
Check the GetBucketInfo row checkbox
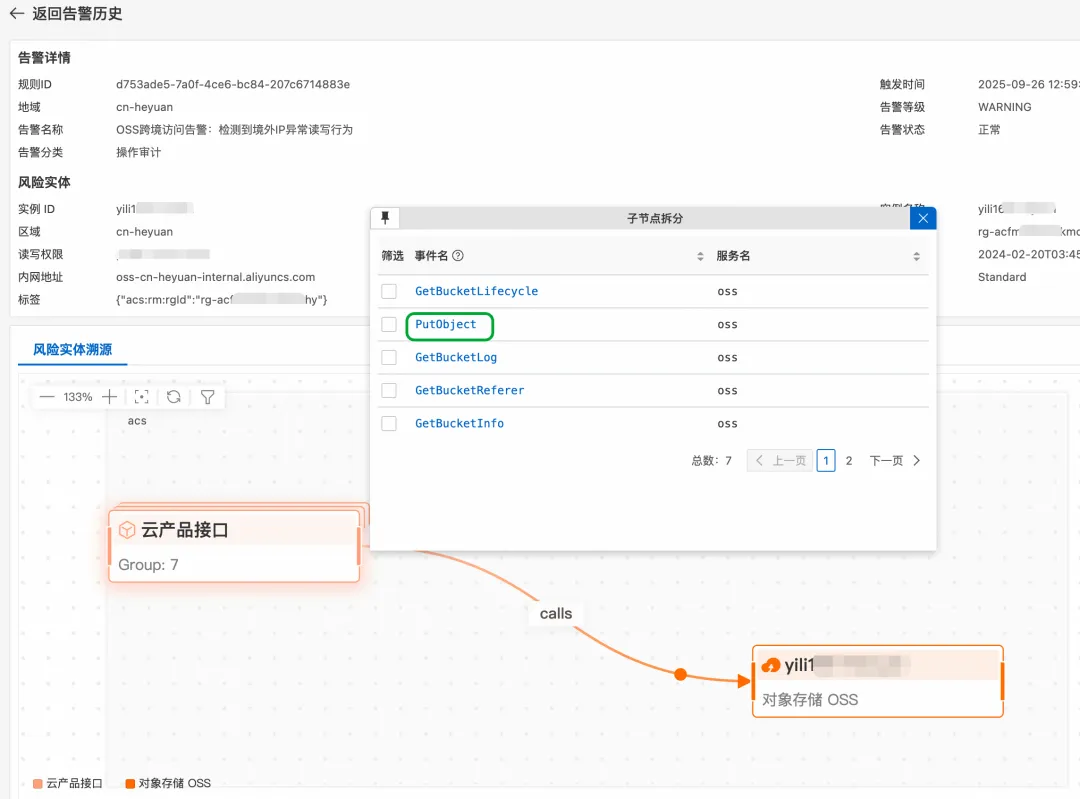[389, 424]
